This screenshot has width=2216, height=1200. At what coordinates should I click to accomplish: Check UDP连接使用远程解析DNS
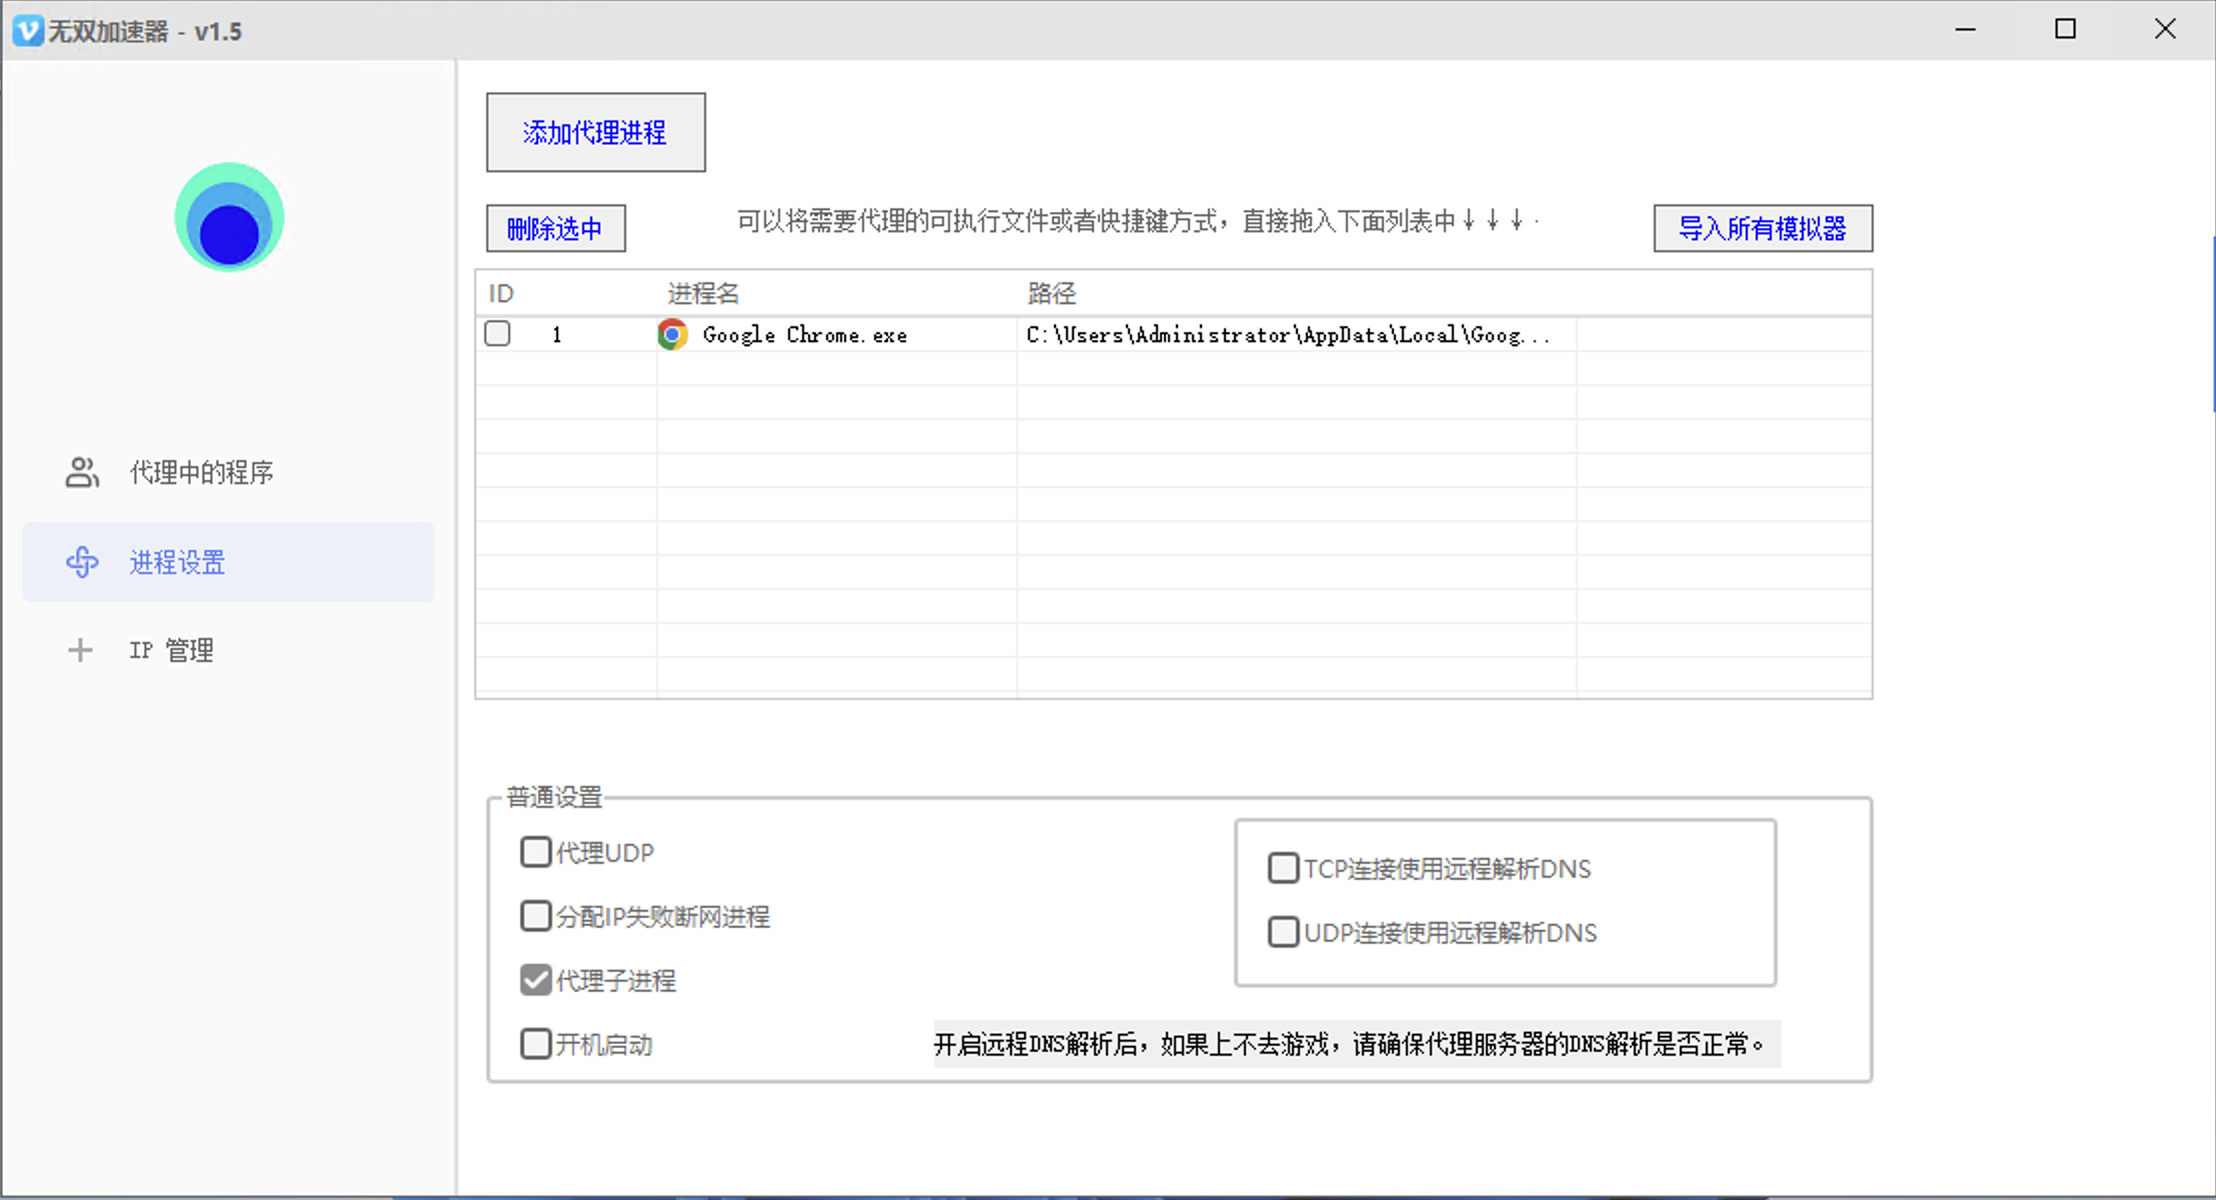pyautogui.click(x=1282, y=931)
